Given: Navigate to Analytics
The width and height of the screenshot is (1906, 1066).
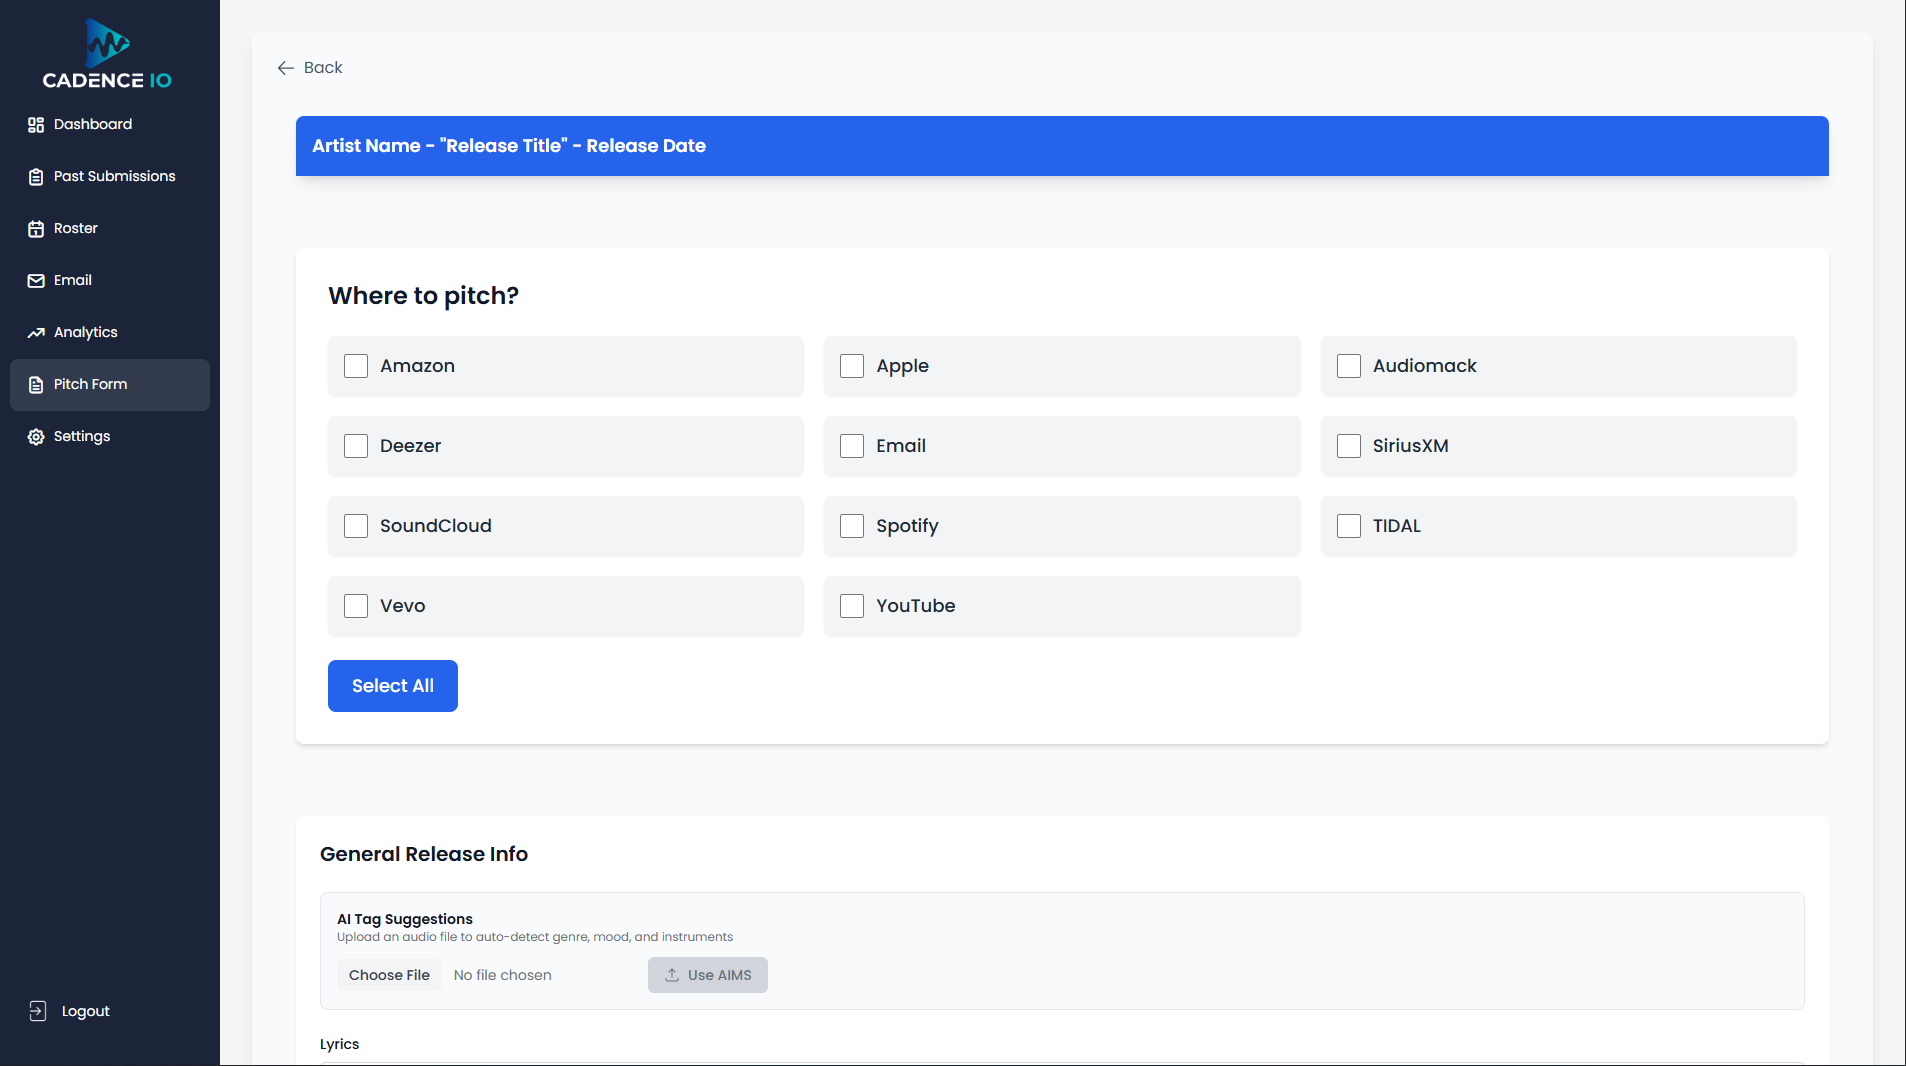Looking at the screenshot, I should click(x=110, y=333).
